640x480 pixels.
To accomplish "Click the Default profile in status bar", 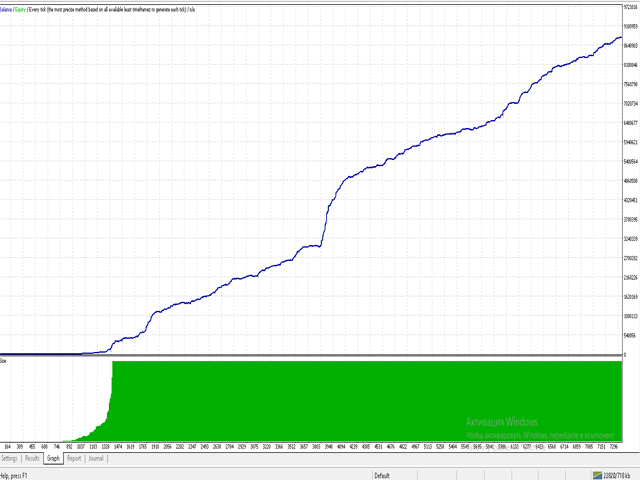I will (x=382, y=475).
